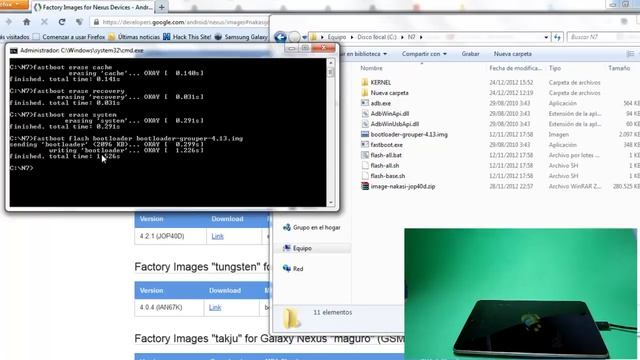Click the Firefox forward arrow
Viewport: 640px width, 360px height.
(9, 22)
